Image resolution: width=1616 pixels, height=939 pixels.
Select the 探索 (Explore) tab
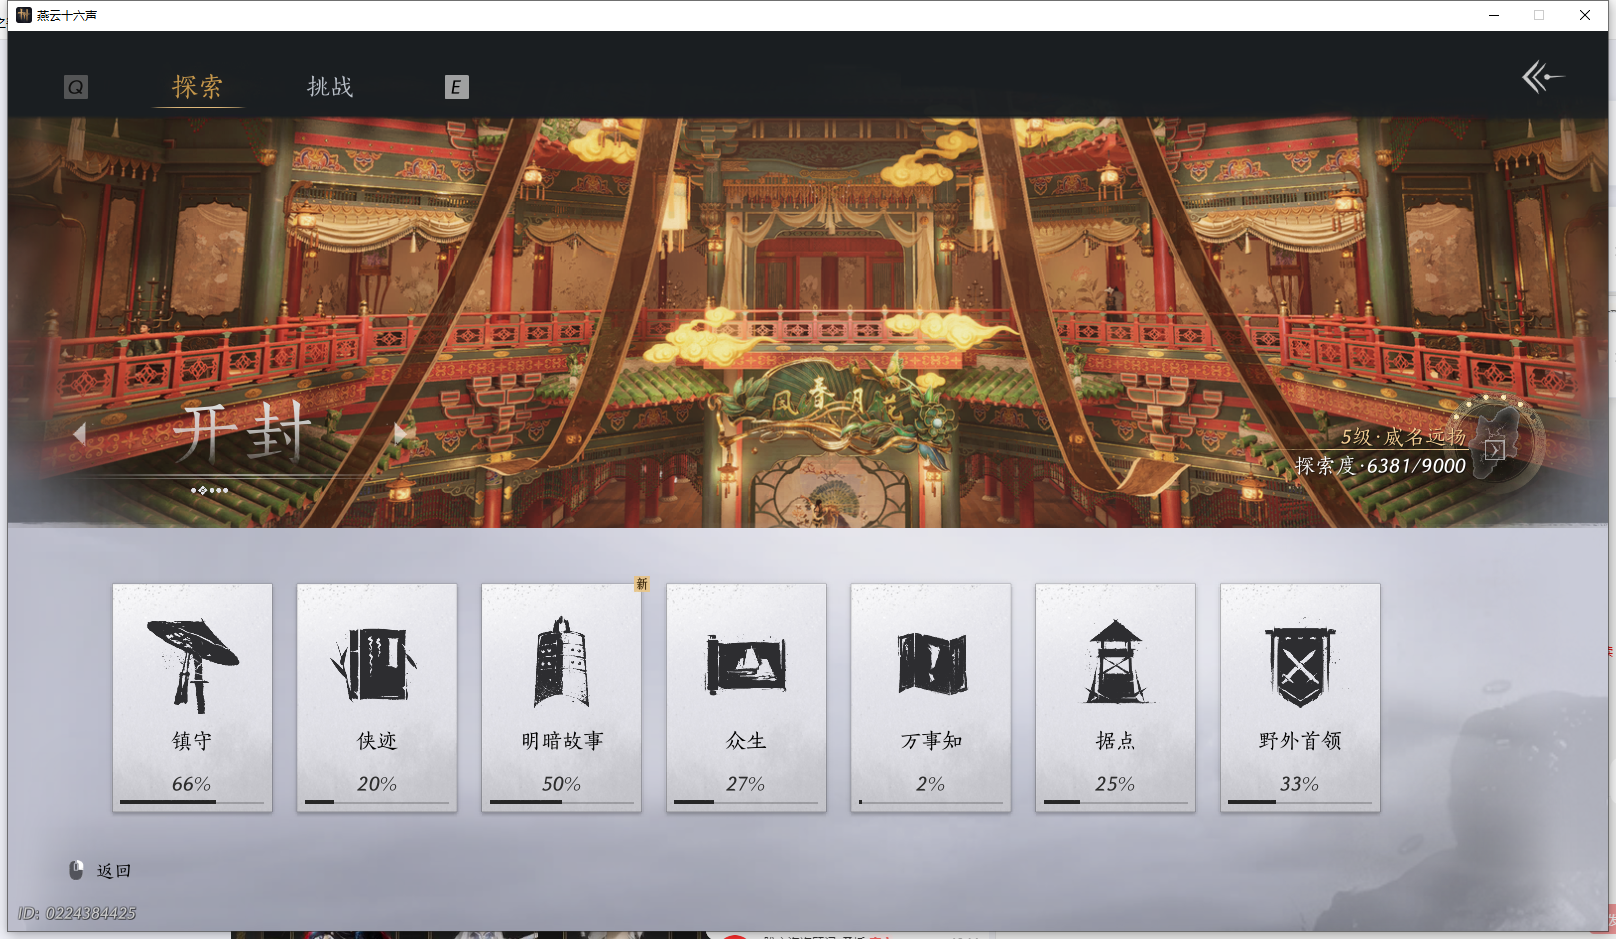[x=199, y=87]
